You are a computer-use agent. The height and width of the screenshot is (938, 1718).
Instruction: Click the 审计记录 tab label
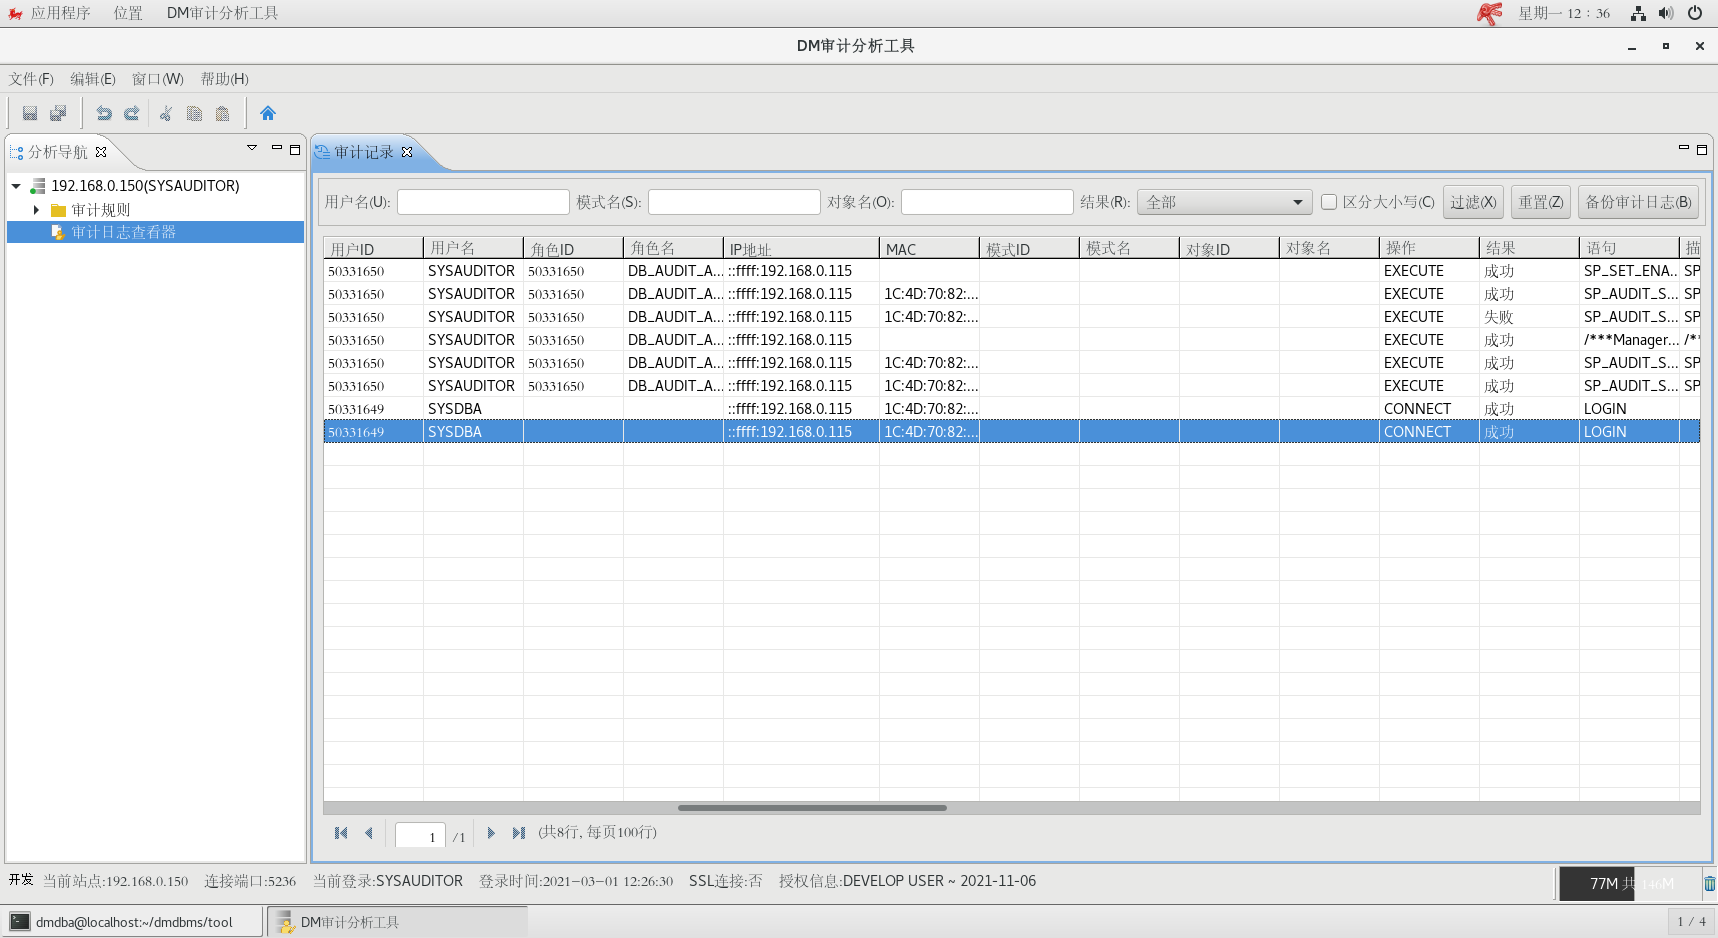364,152
